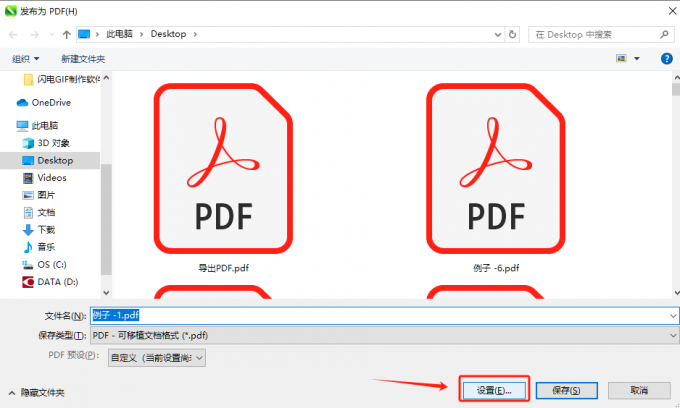This screenshot has width=680, height=408.
Task: Select 此电脑 in the address path
Action: tap(119, 34)
